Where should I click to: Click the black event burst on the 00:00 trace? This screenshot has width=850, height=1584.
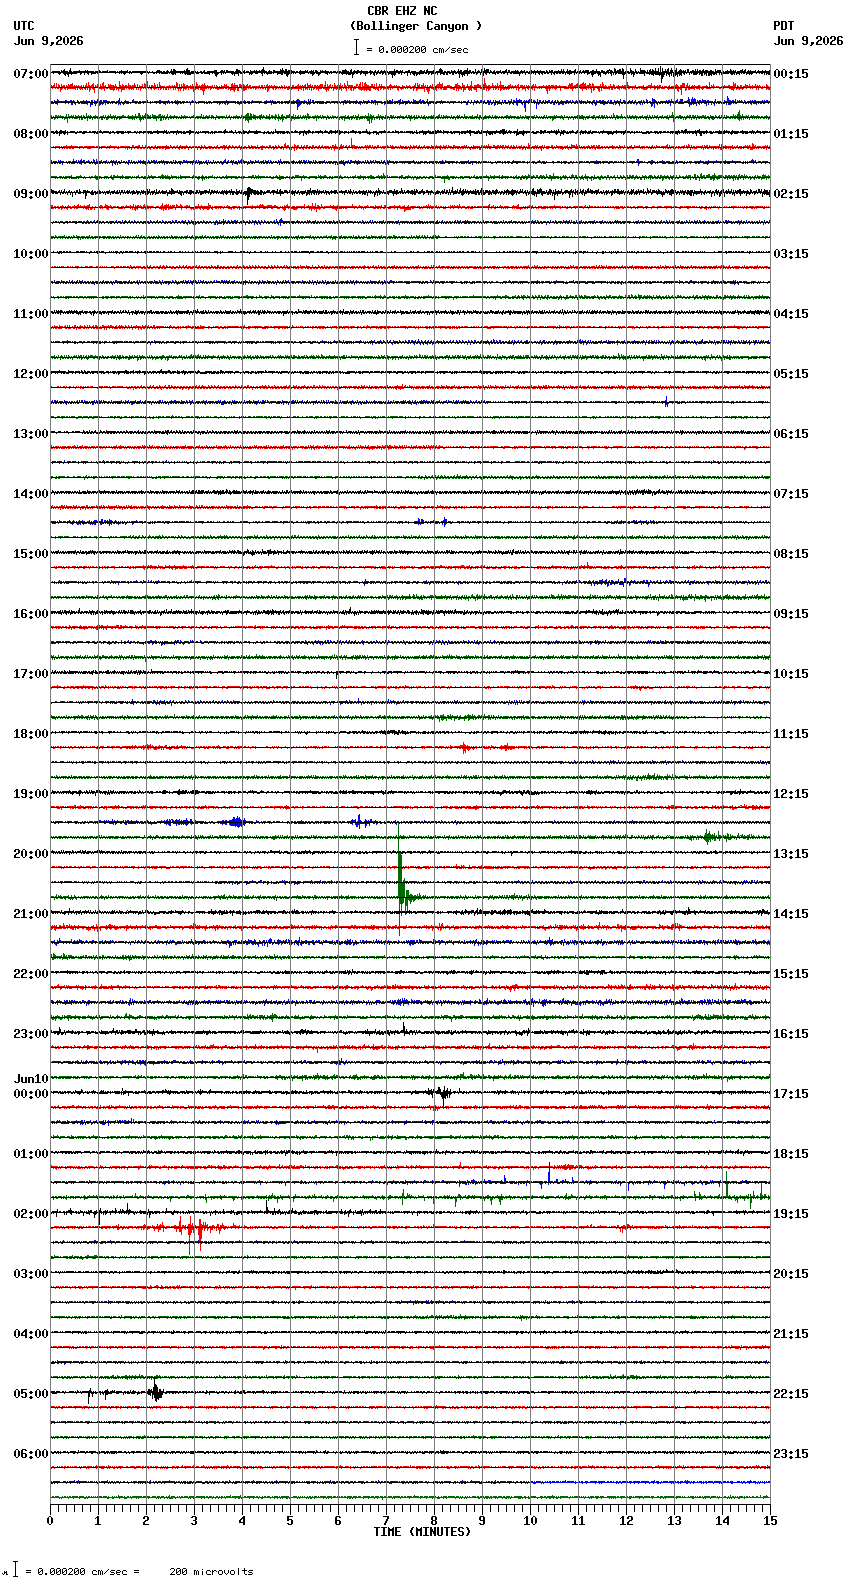point(441,1093)
